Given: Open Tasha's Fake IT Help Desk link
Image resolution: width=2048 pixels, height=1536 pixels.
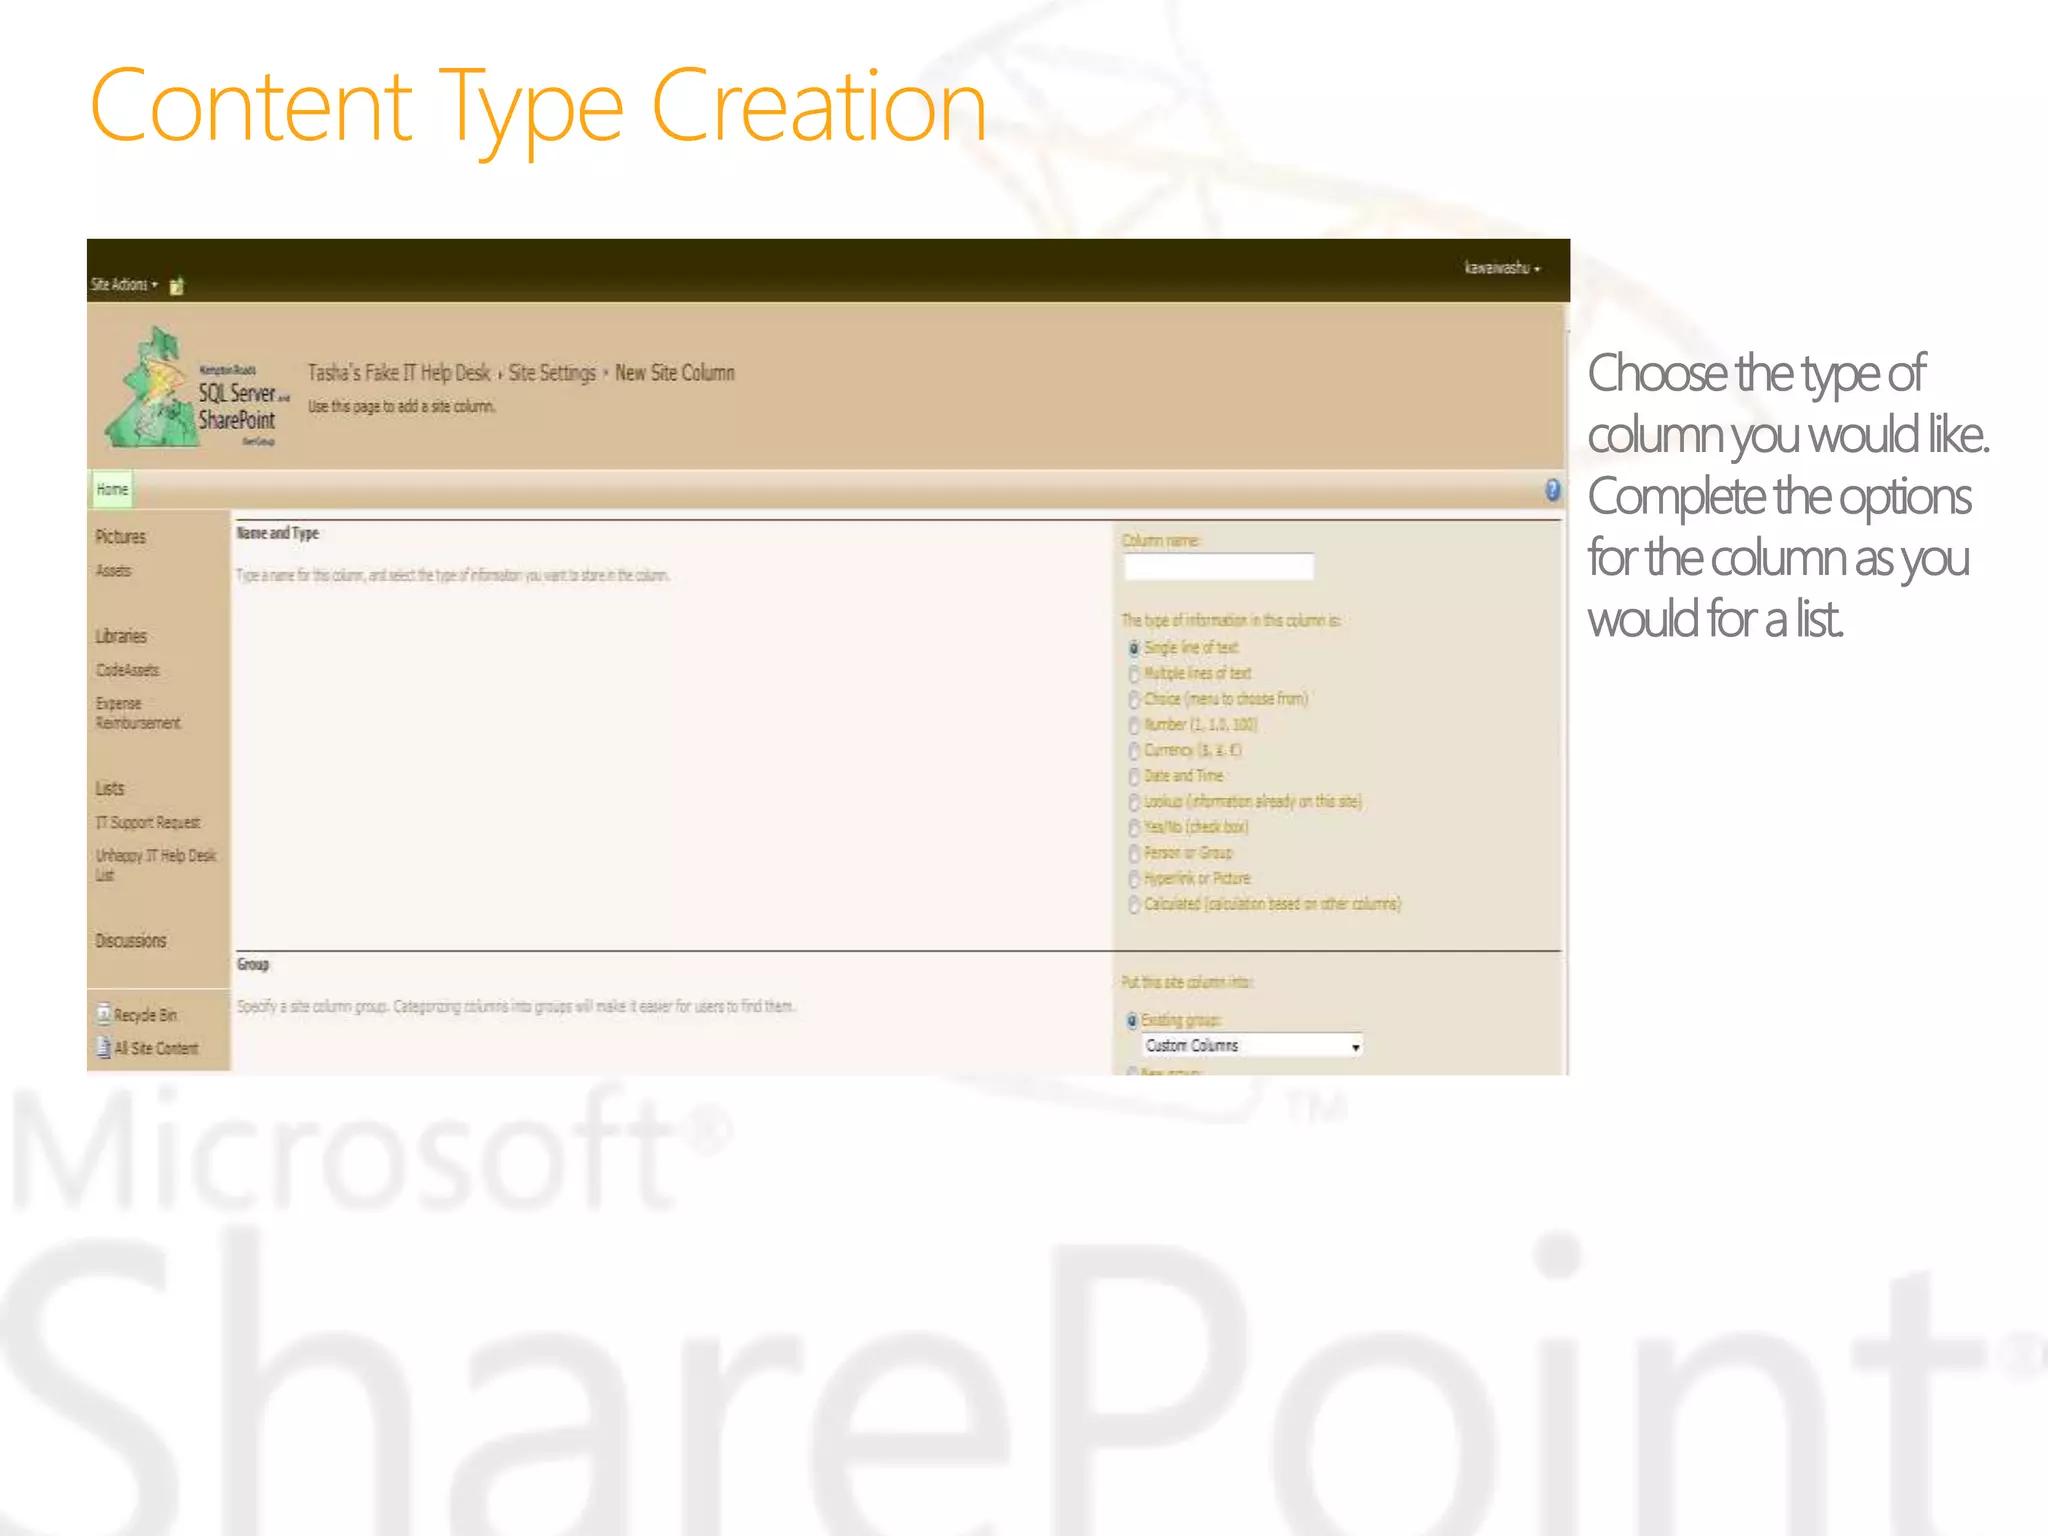Looking at the screenshot, I should click(399, 373).
